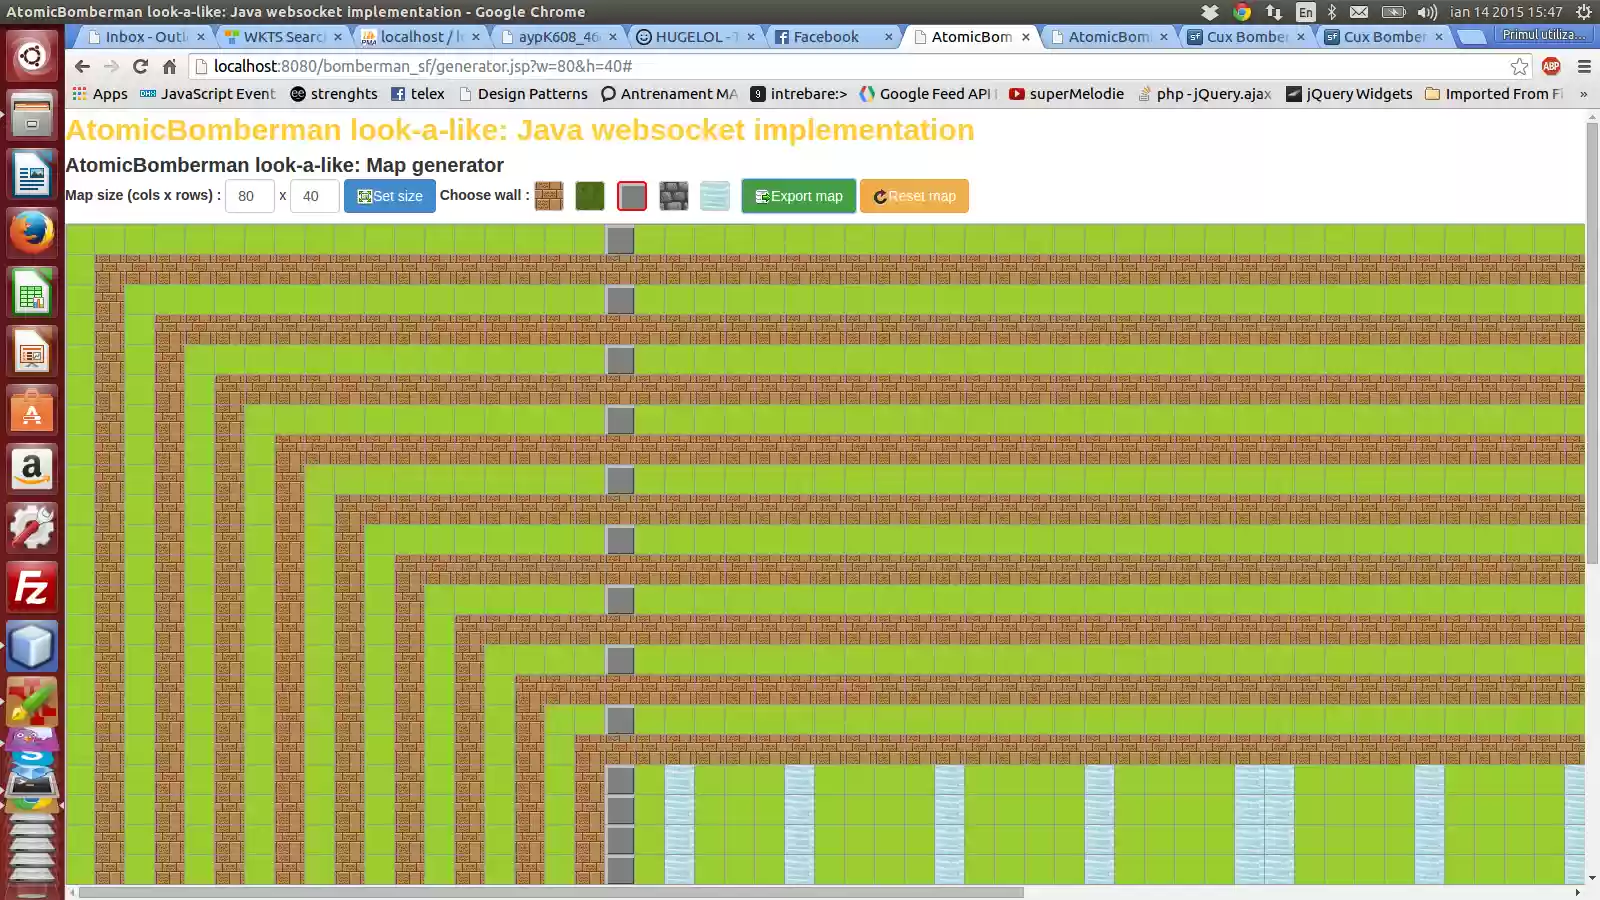Click the map width input field showing 80
1600x900 pixels.
point(249,196)
